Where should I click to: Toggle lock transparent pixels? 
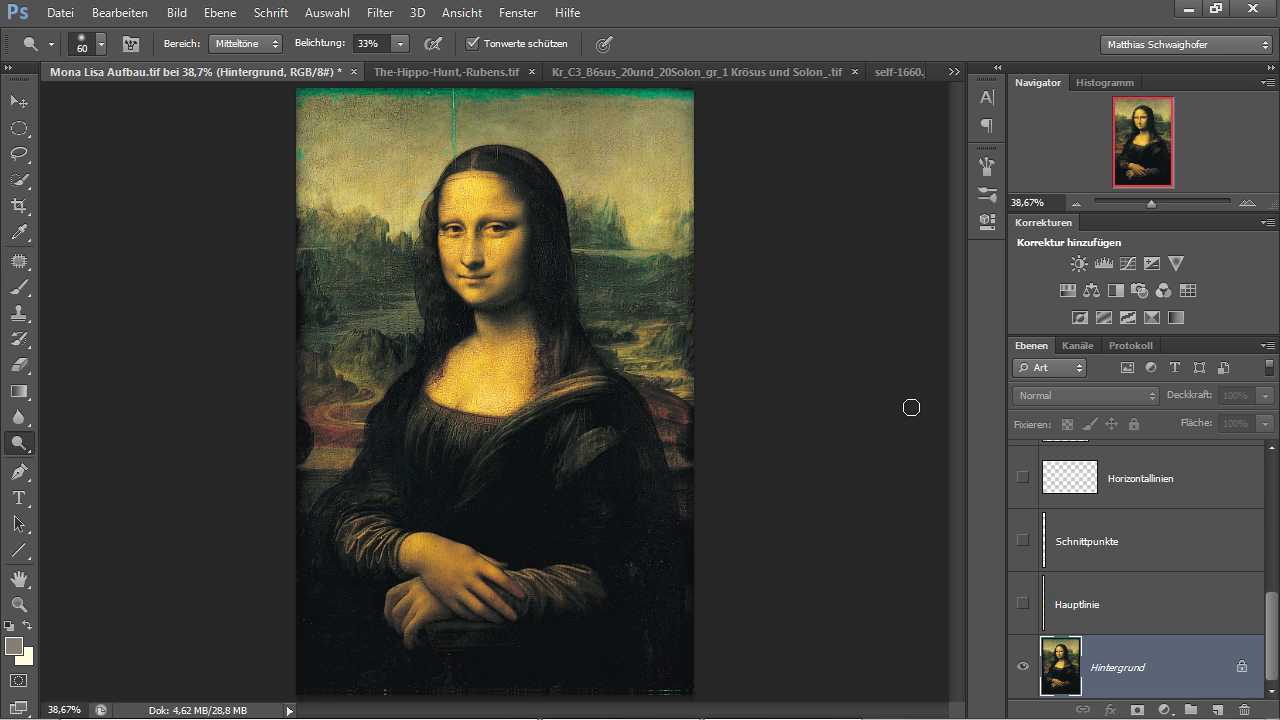(x=1067, y=424)
